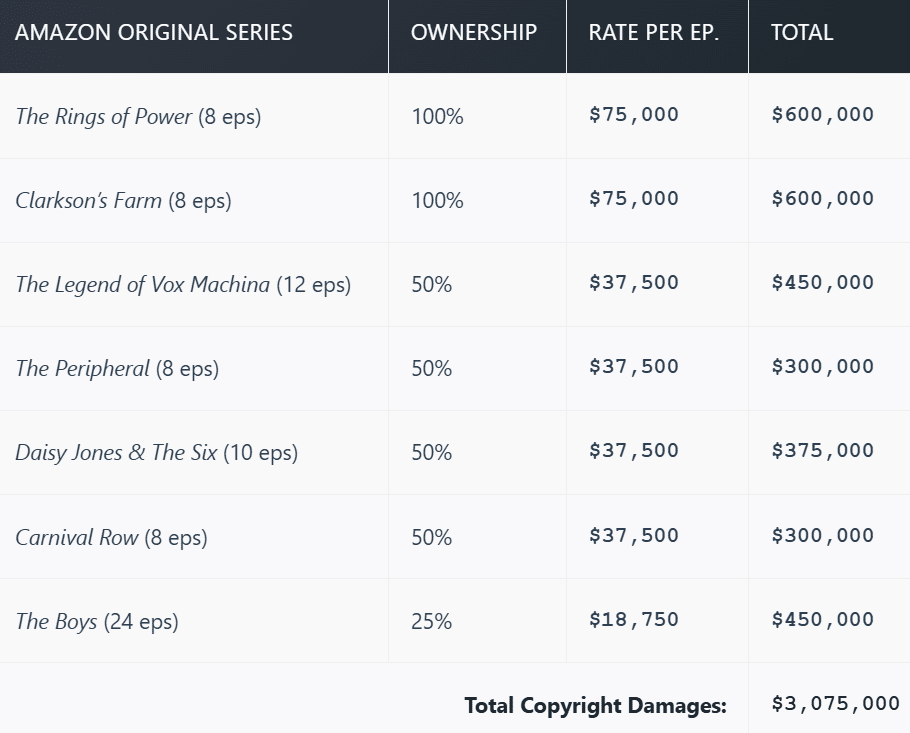Click the $18,750 rate per episode cell
Viewport: 910px width, 733px height.
pyautogui.click(x=633, y=620)
